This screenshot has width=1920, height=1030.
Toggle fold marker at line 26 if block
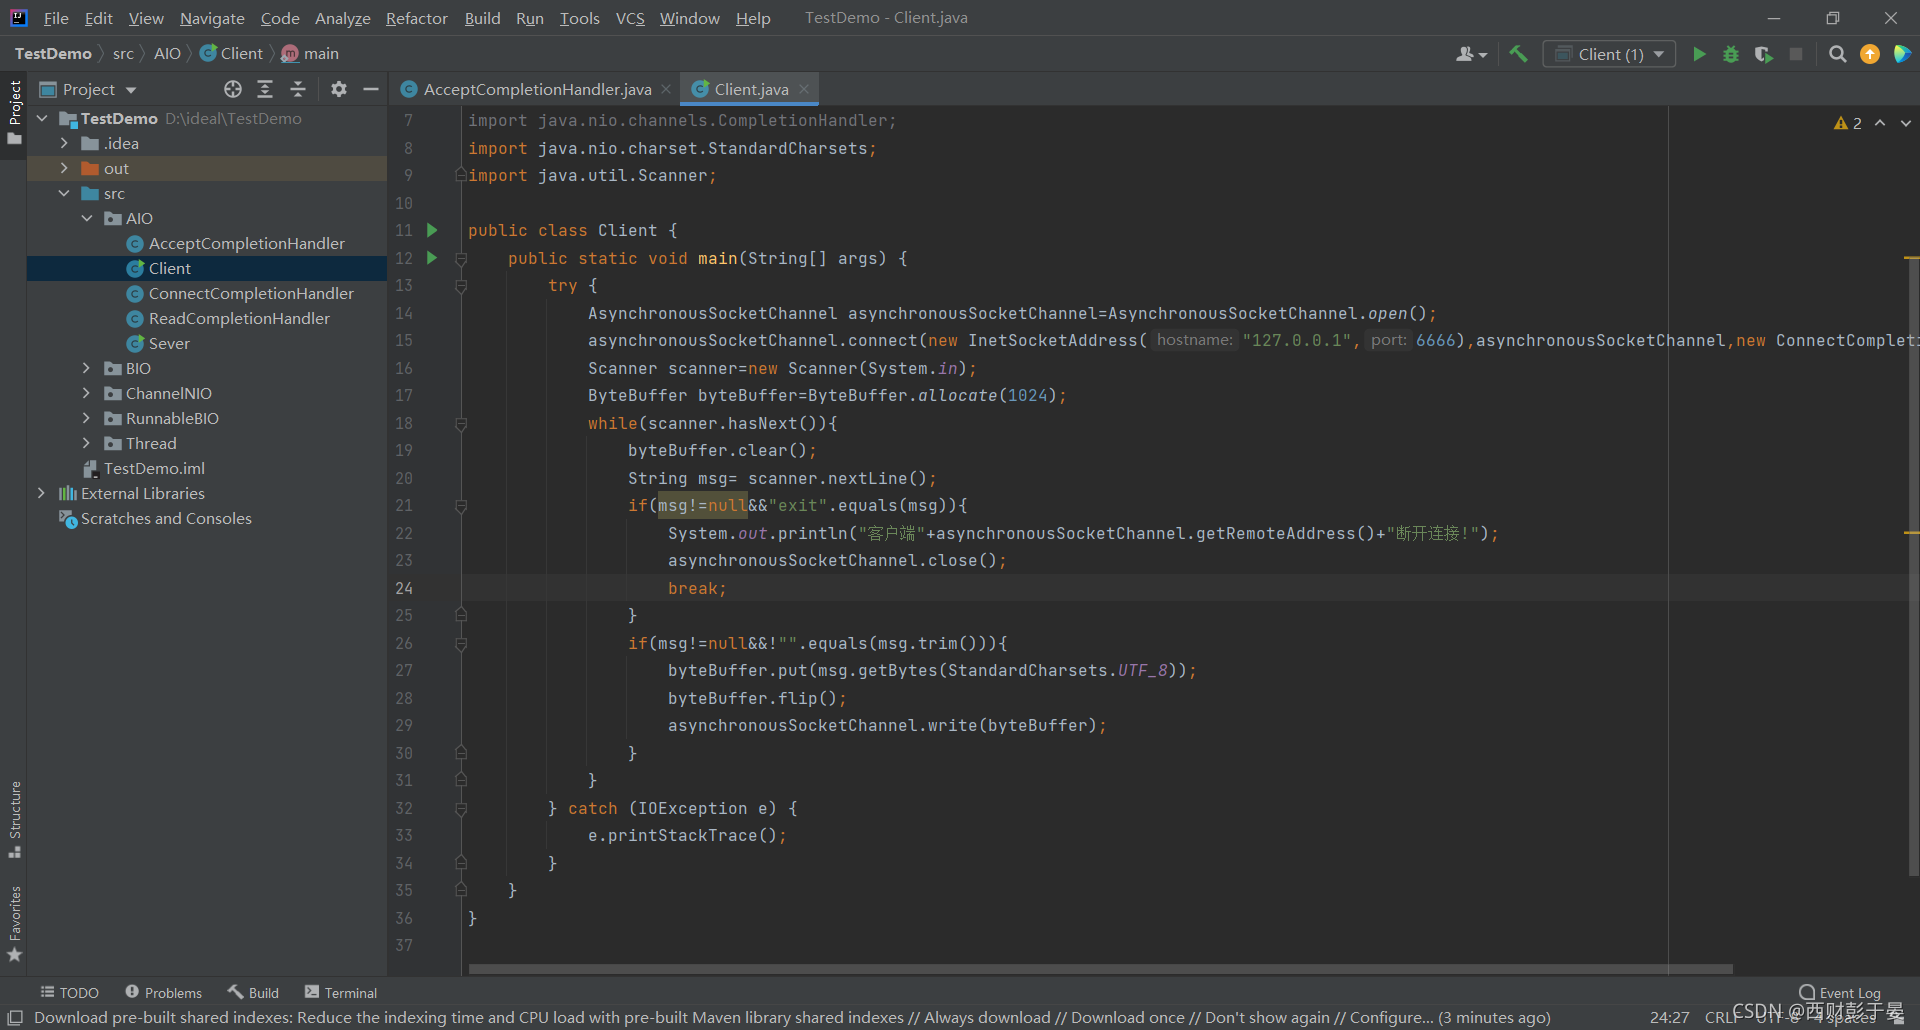coord(461,644)
